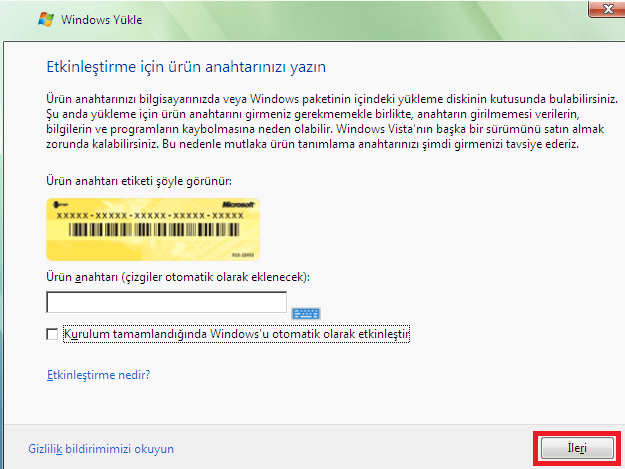Click the yellow product key label image

click(153, 230)
